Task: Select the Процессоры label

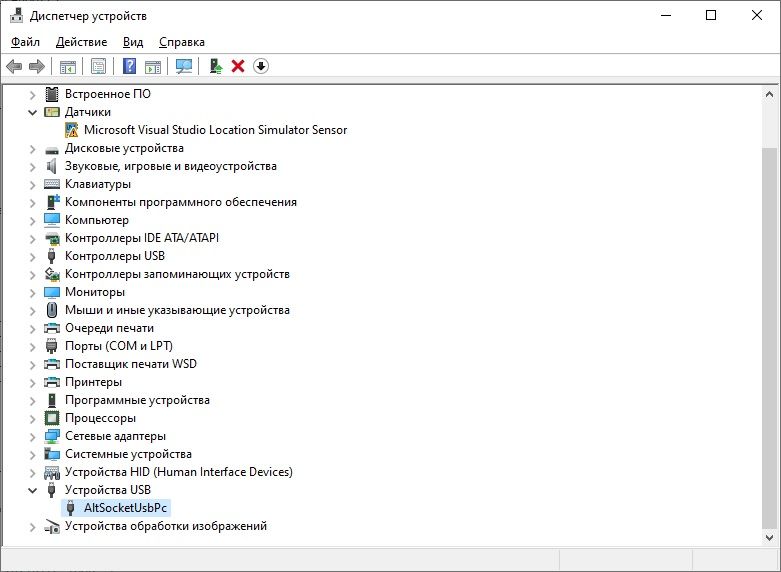Action: (x=100, y=418)
